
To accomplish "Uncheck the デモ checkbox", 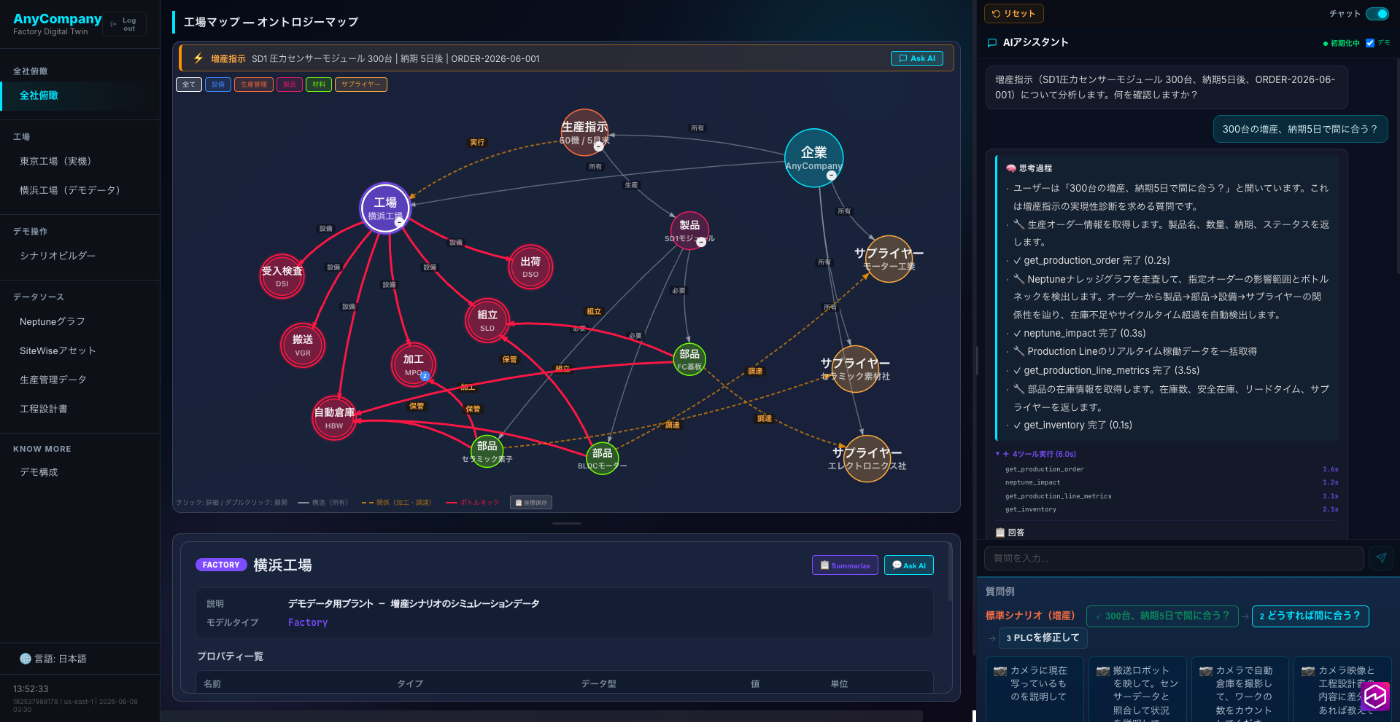I will tap(1370, 43).
